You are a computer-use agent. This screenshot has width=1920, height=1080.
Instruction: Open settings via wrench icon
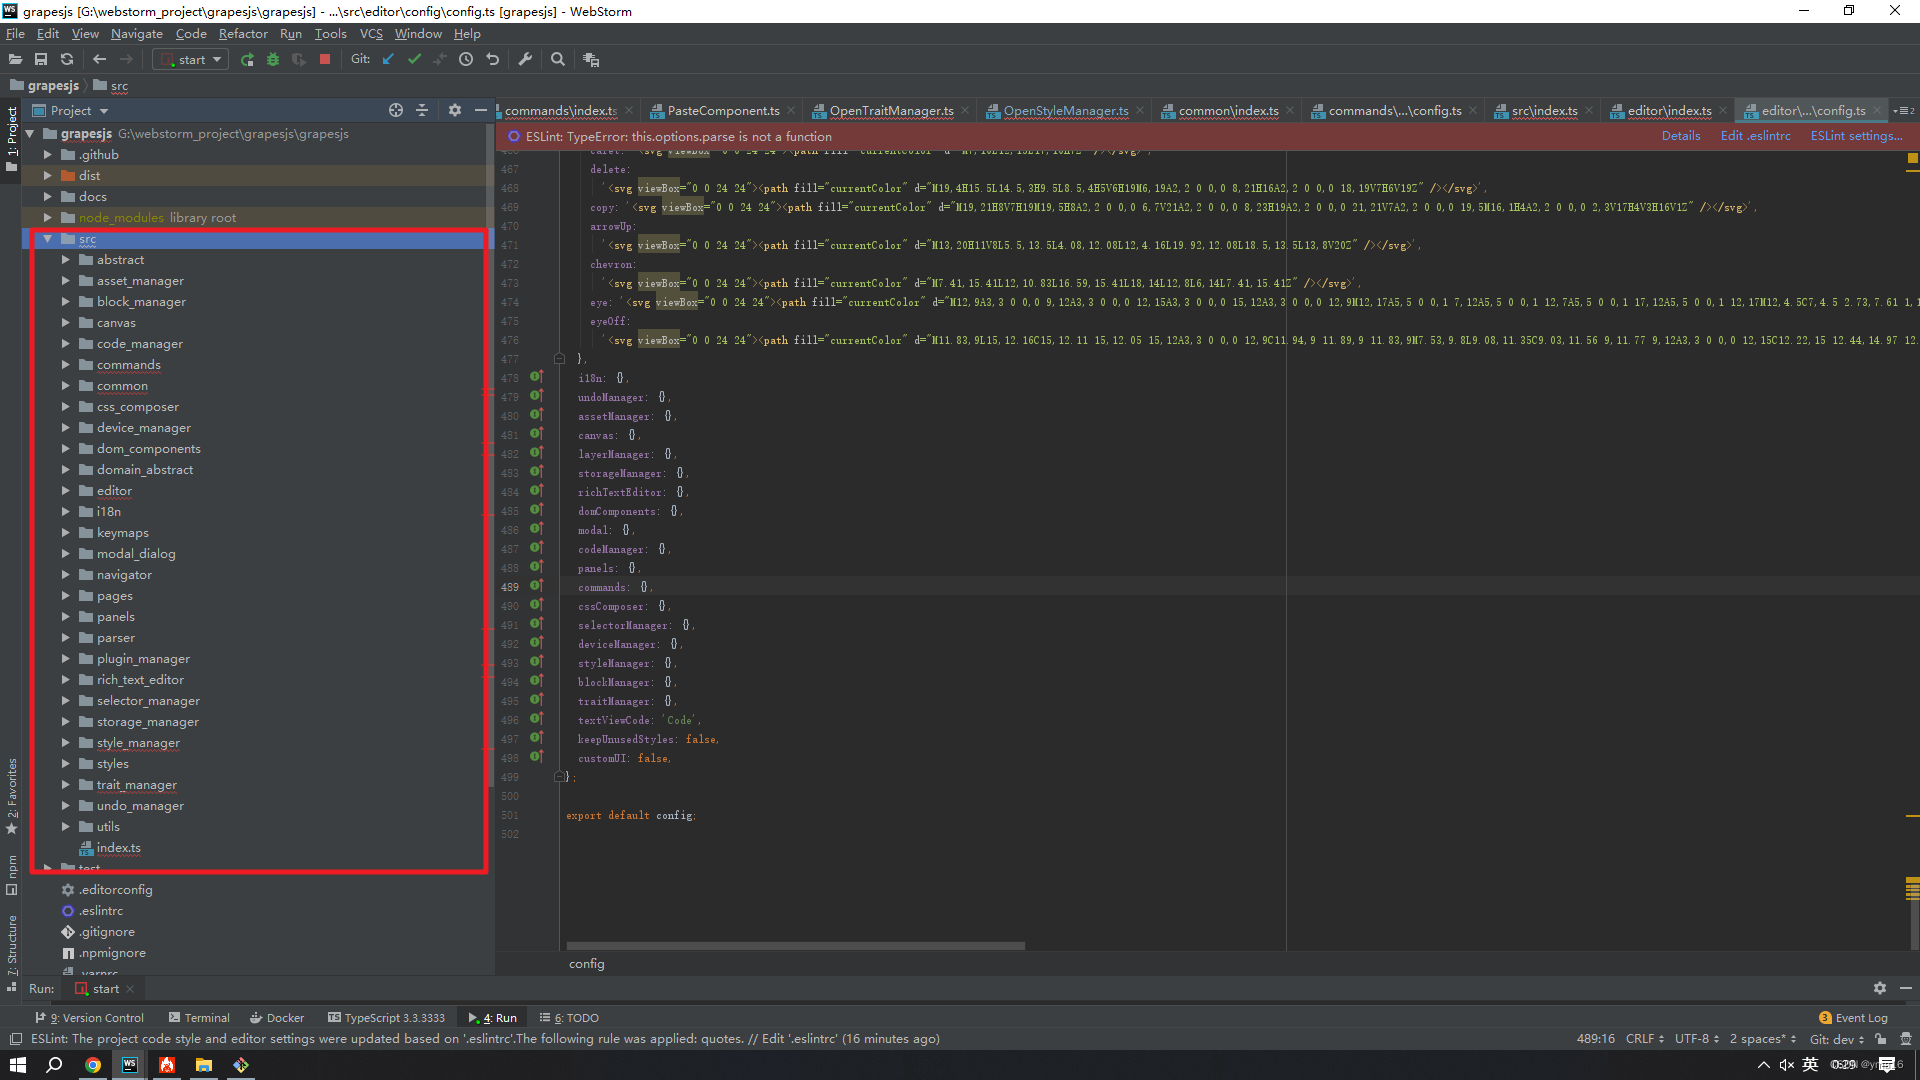tap(525, 60)
